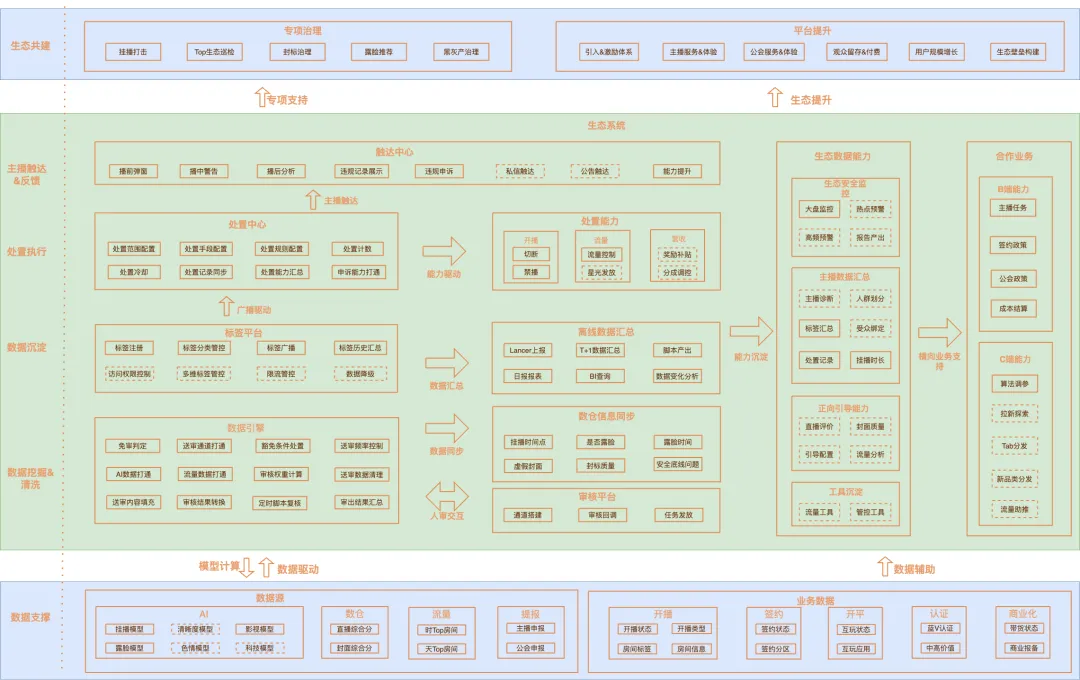Select the up arrow beside 数据辅助
The width and height of the screenshot is (1080, 680).
(x=883, y=567)
